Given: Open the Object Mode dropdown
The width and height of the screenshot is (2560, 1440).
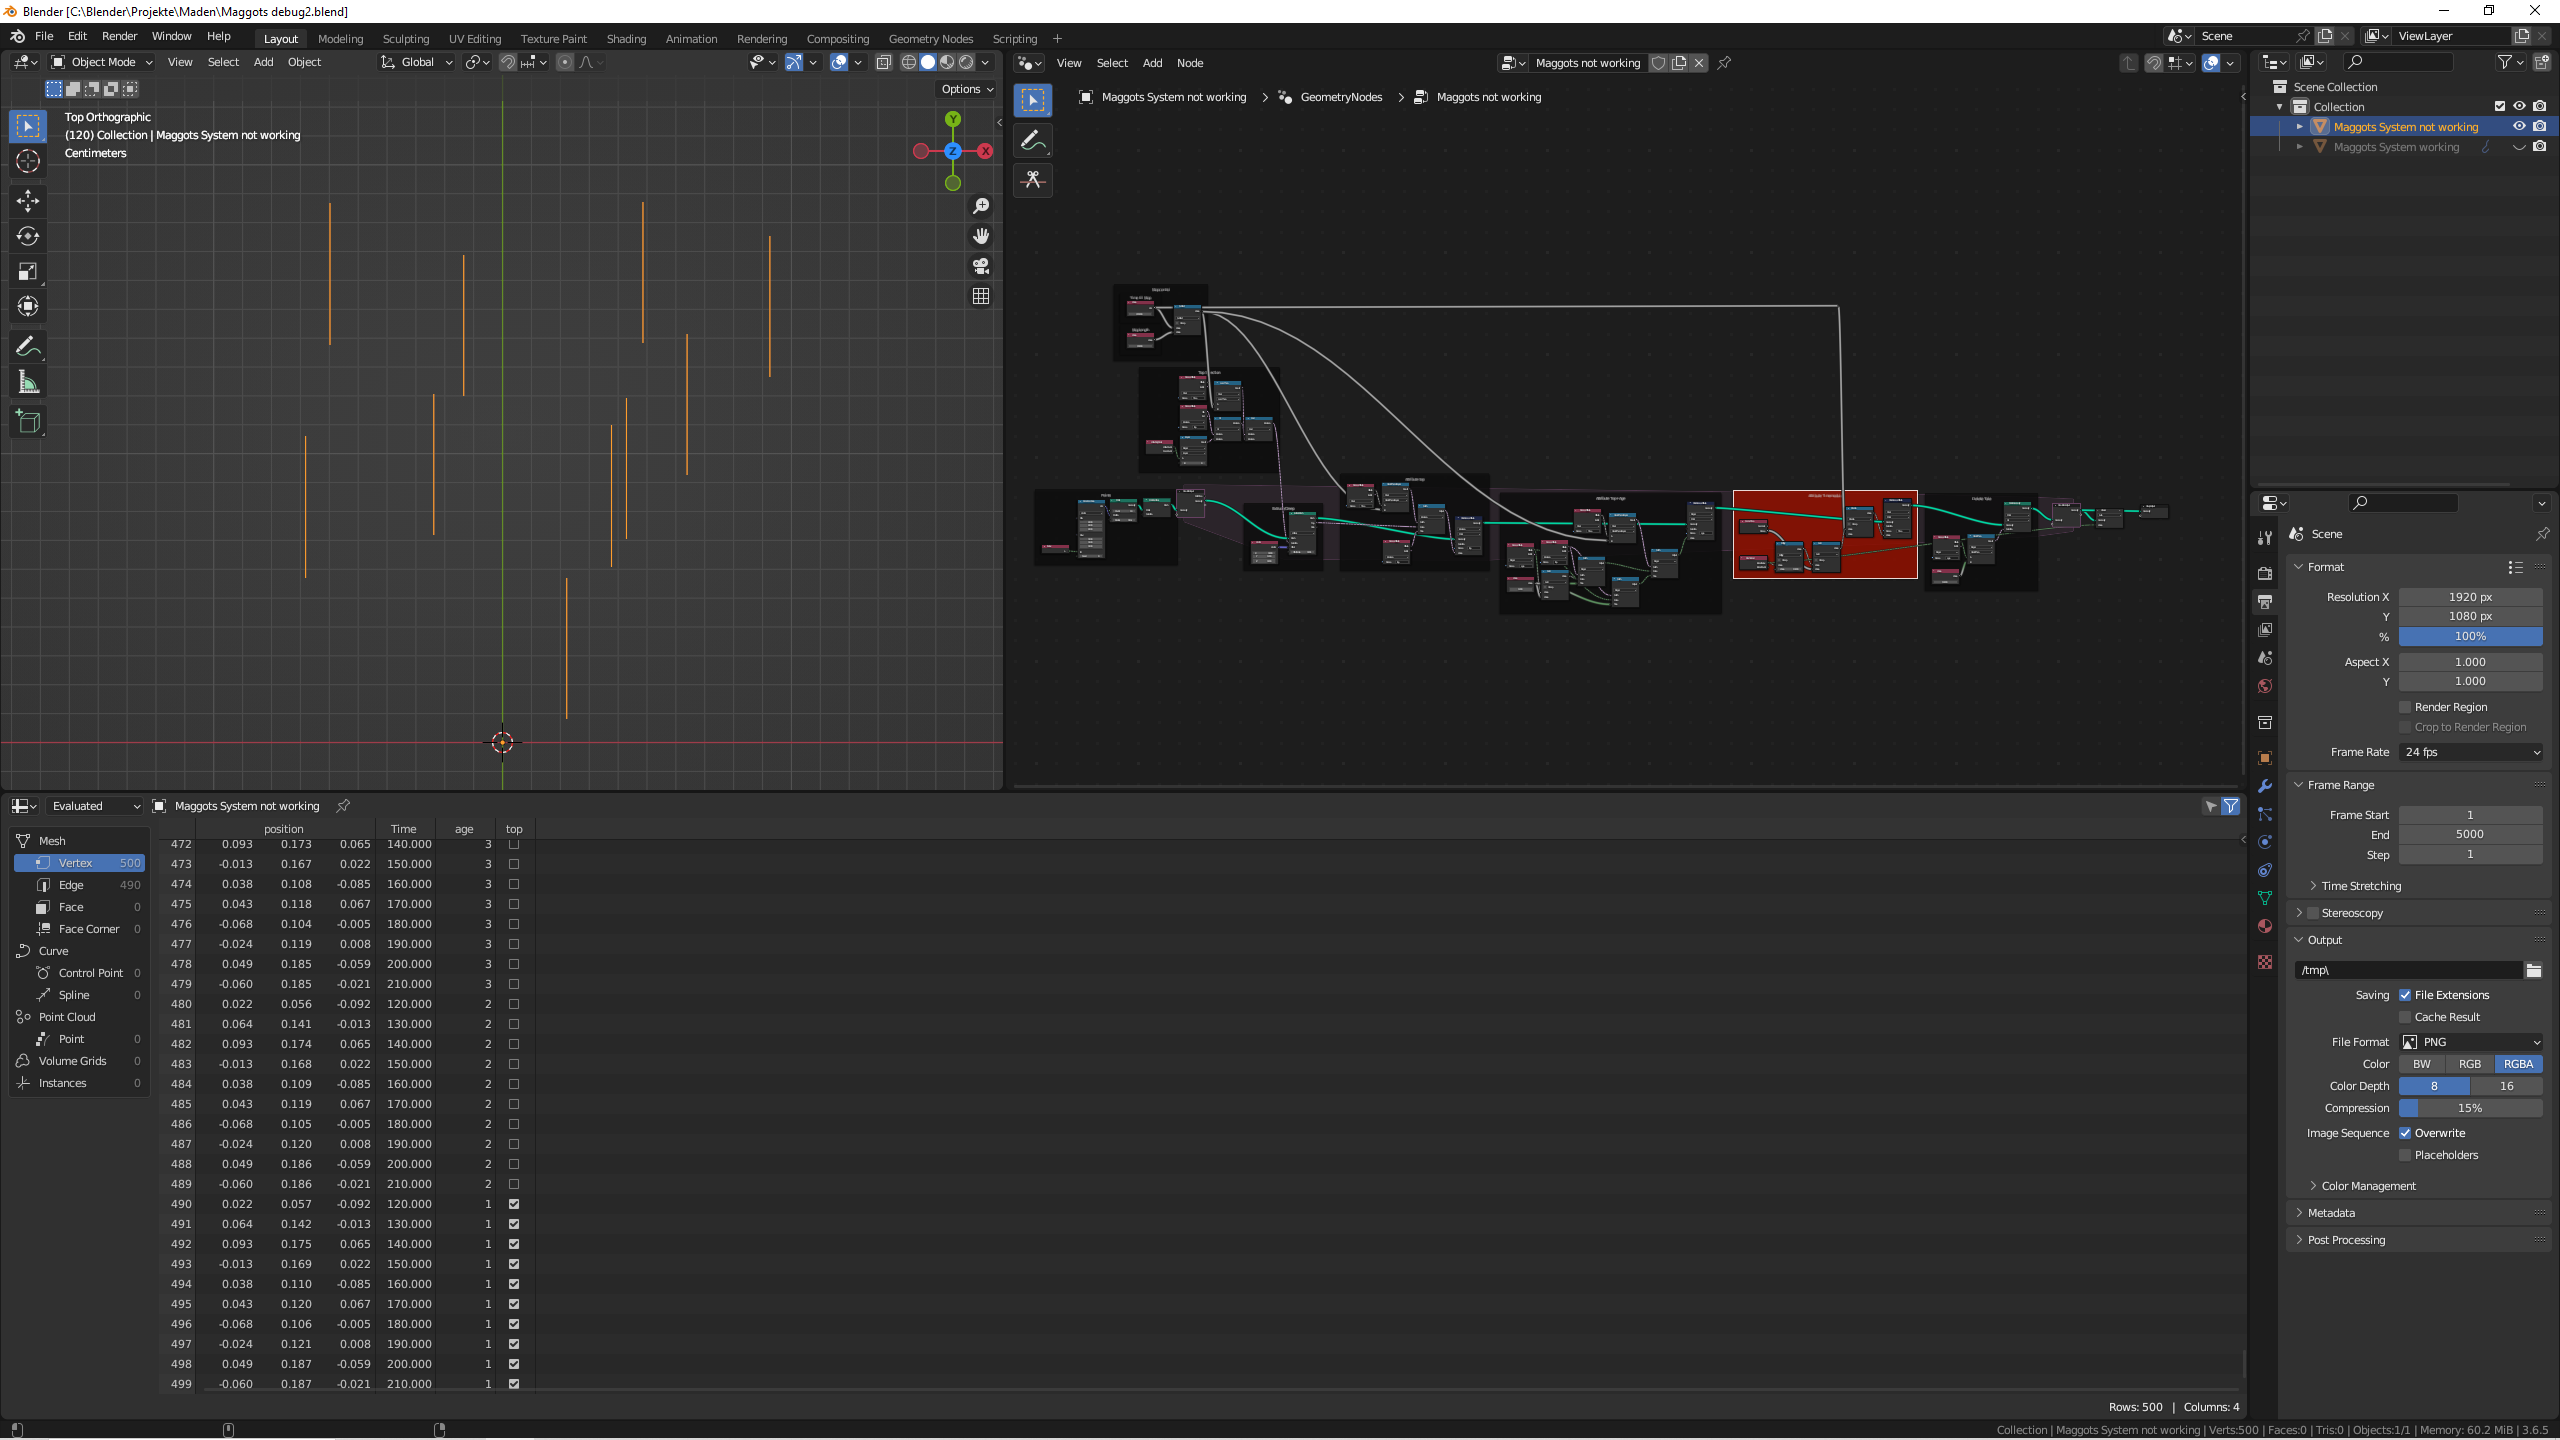Looking at the screenshot, I should coord(102,62).
